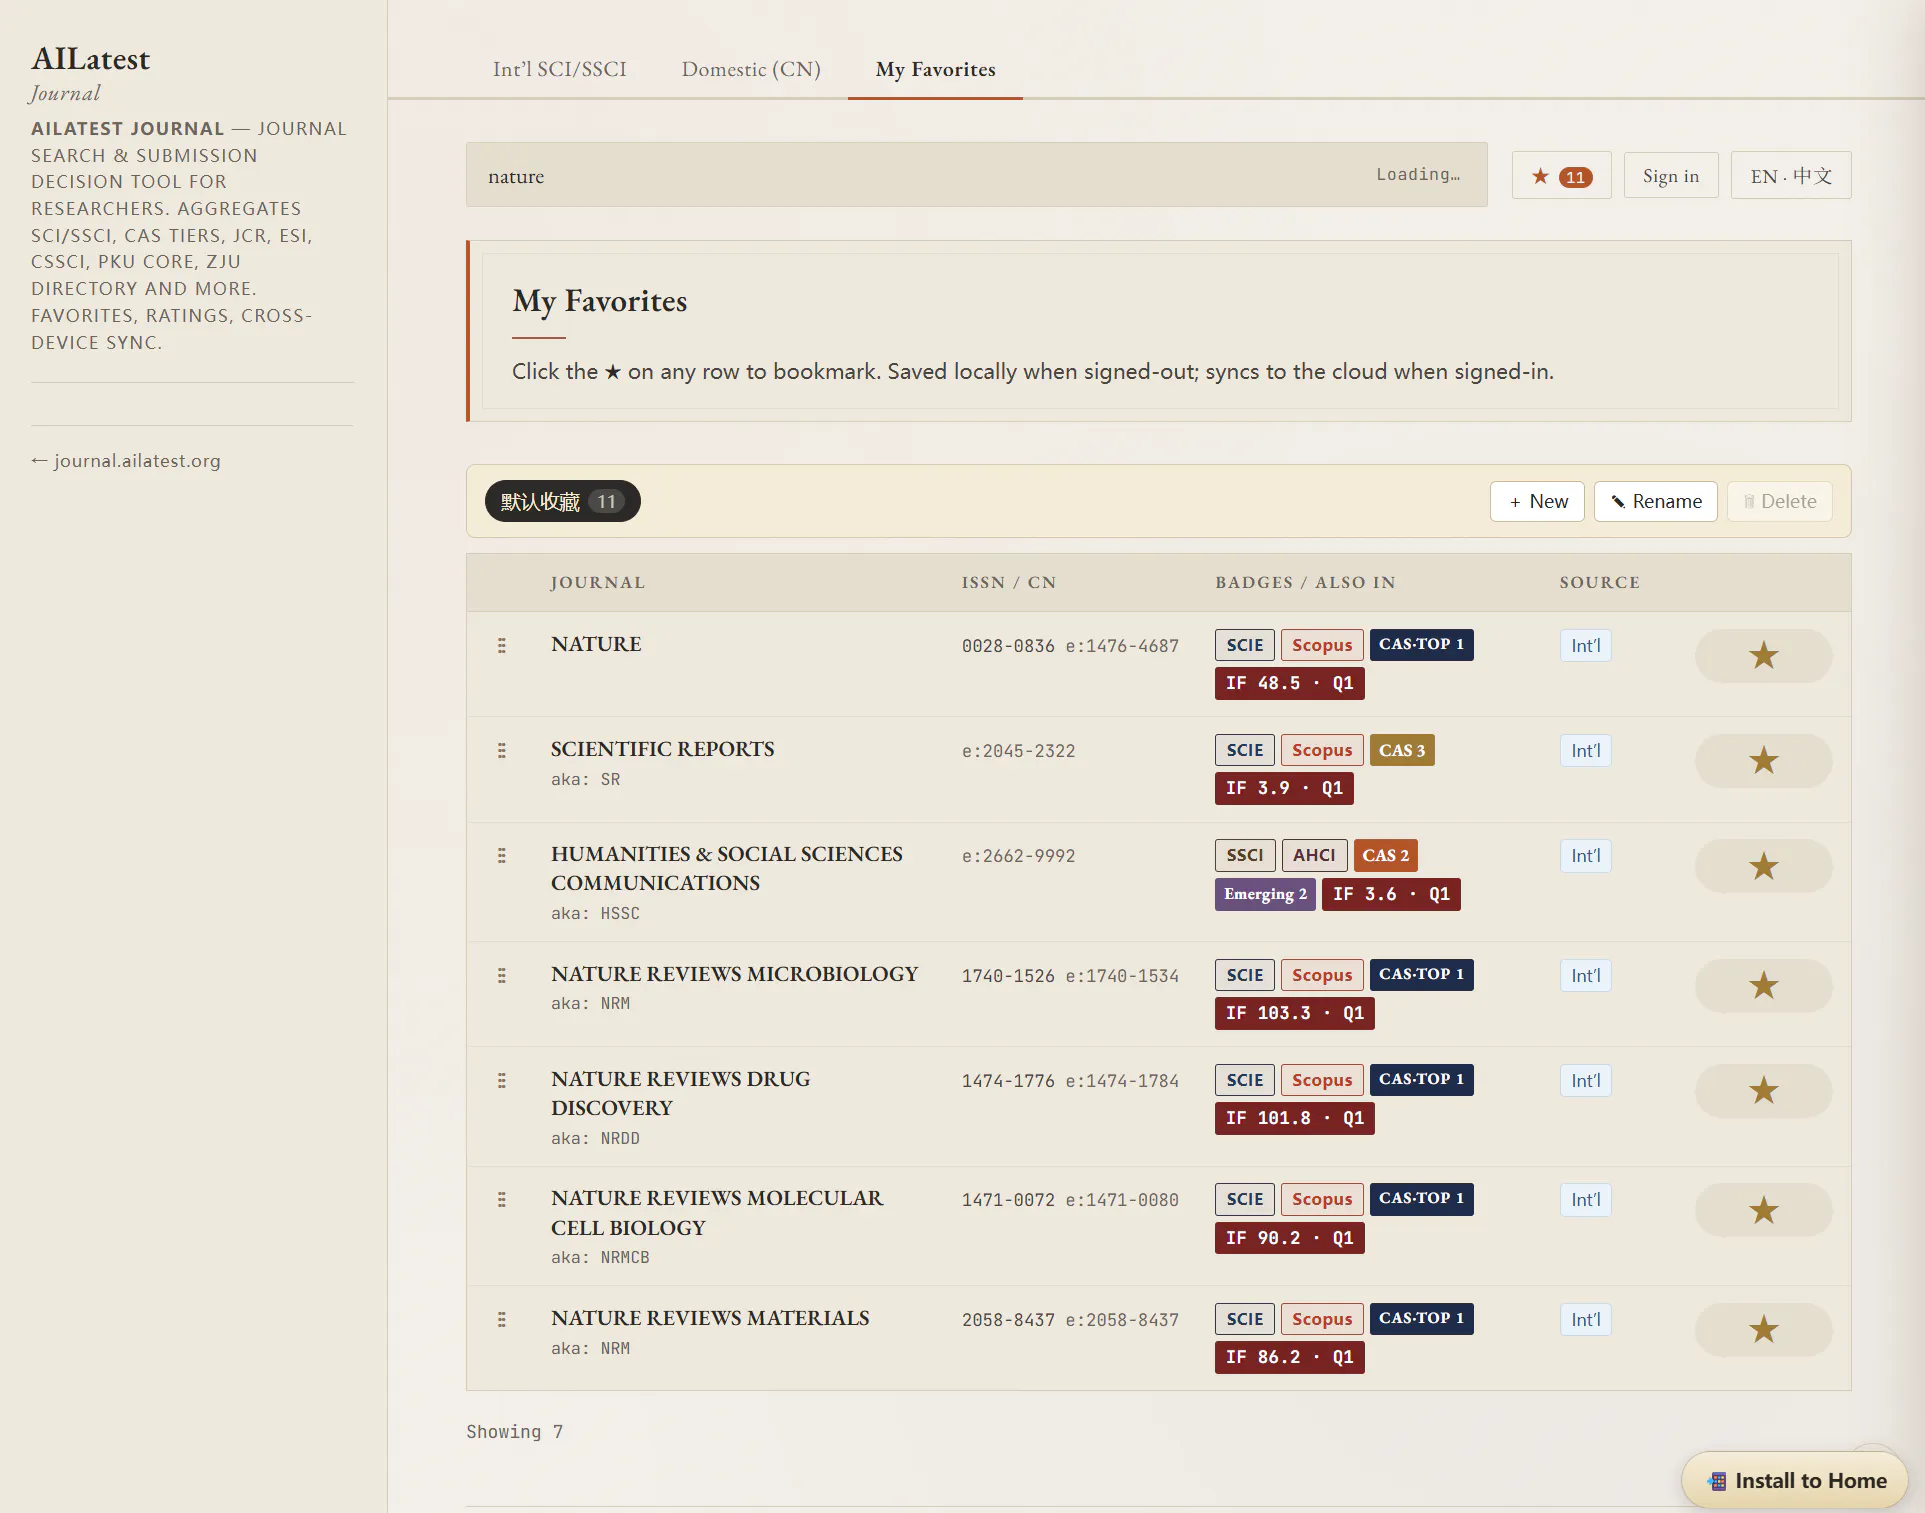Open NATURE REVIEWS DRUG DISCOVERY title
This screenshot has width=1925, height=1513.
click(x=680, y=1093)
